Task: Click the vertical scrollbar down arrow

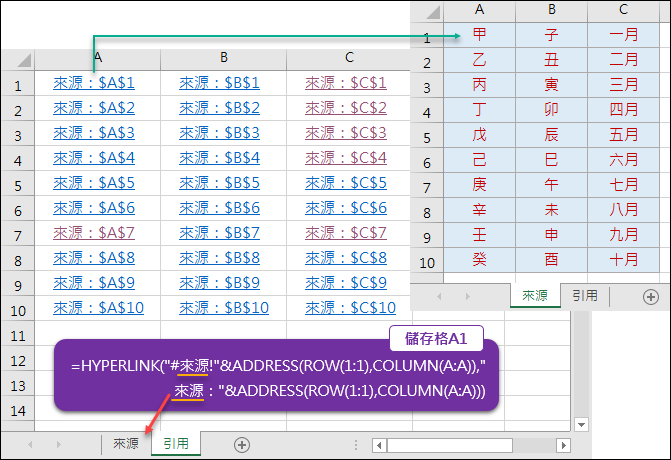Action: click(581, 424)
